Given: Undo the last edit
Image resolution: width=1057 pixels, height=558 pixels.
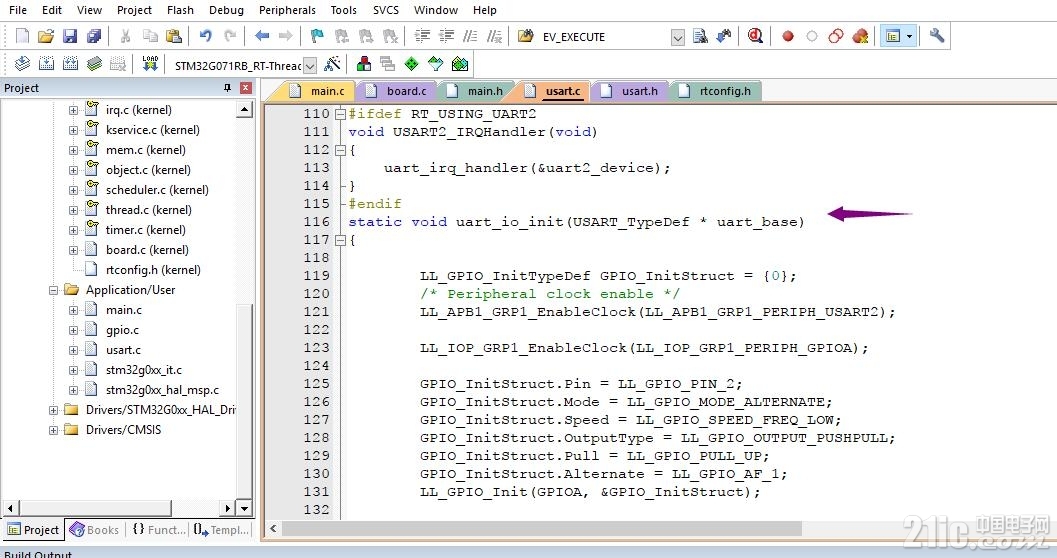Looking at the screenshot, I should click(206, 36).
